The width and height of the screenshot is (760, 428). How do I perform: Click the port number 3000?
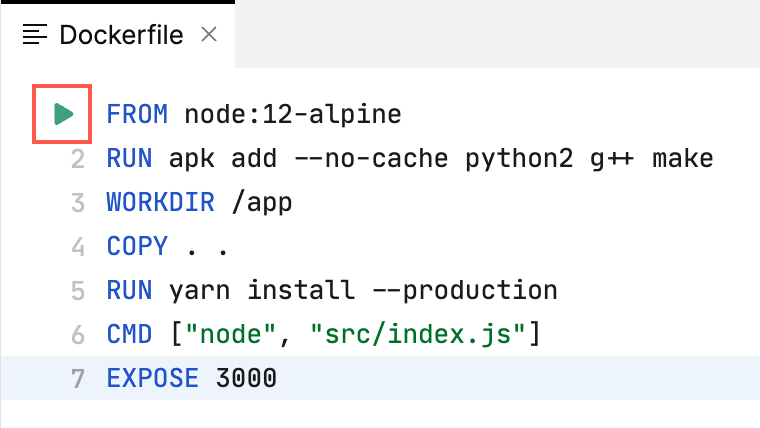click(x=246, y=379)
